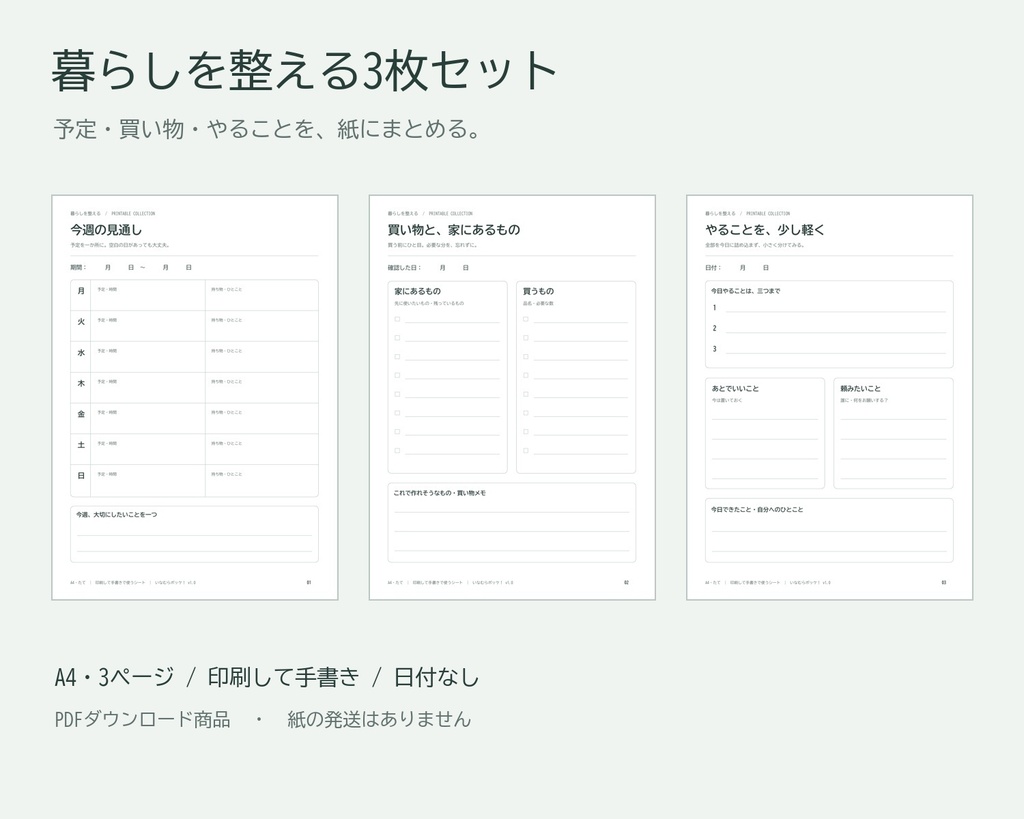Select the 木 row label in the weekly table

tap(81, 383)
